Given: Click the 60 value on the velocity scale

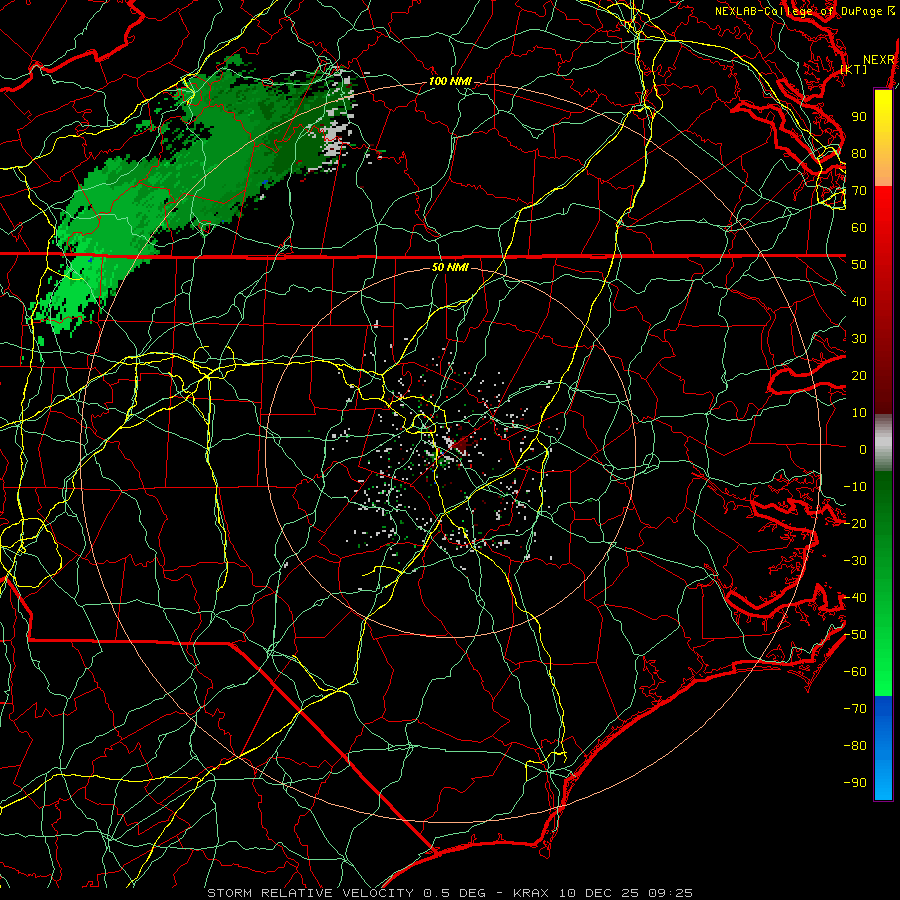Looking at the screenshot, I should pyautogui.click(x=859, y=227).
